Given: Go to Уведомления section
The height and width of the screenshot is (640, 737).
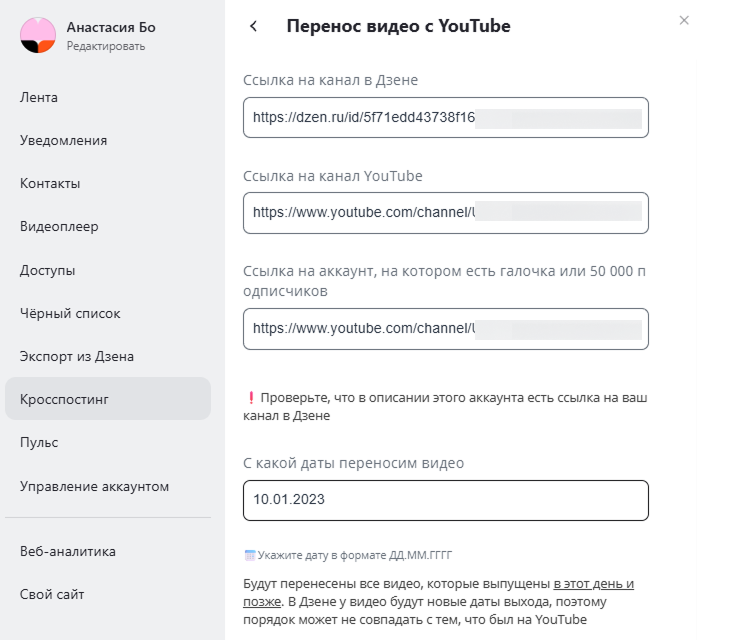Looking at the screenshot, I should click(63, 140).
